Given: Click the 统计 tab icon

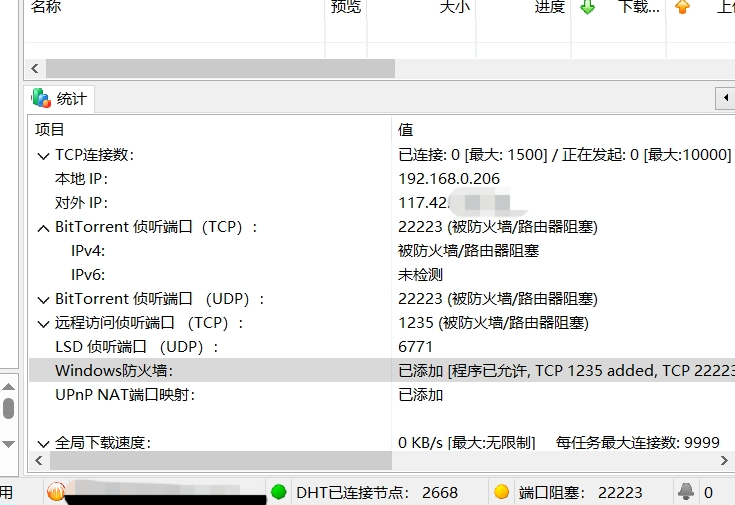Looking at the screenshot, I should [41, 98].
